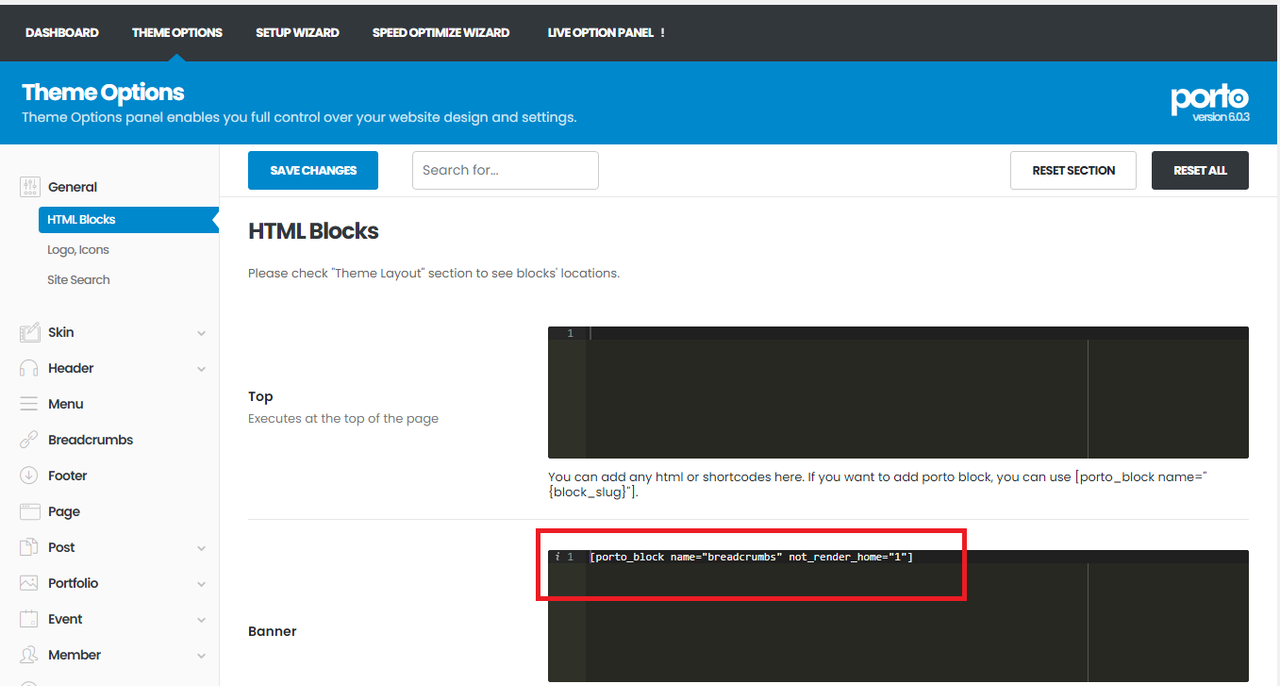The height and width of the screenshot is (686, 1280).
Task: Click the Page window icon
Action: click(x=29, y=511)
